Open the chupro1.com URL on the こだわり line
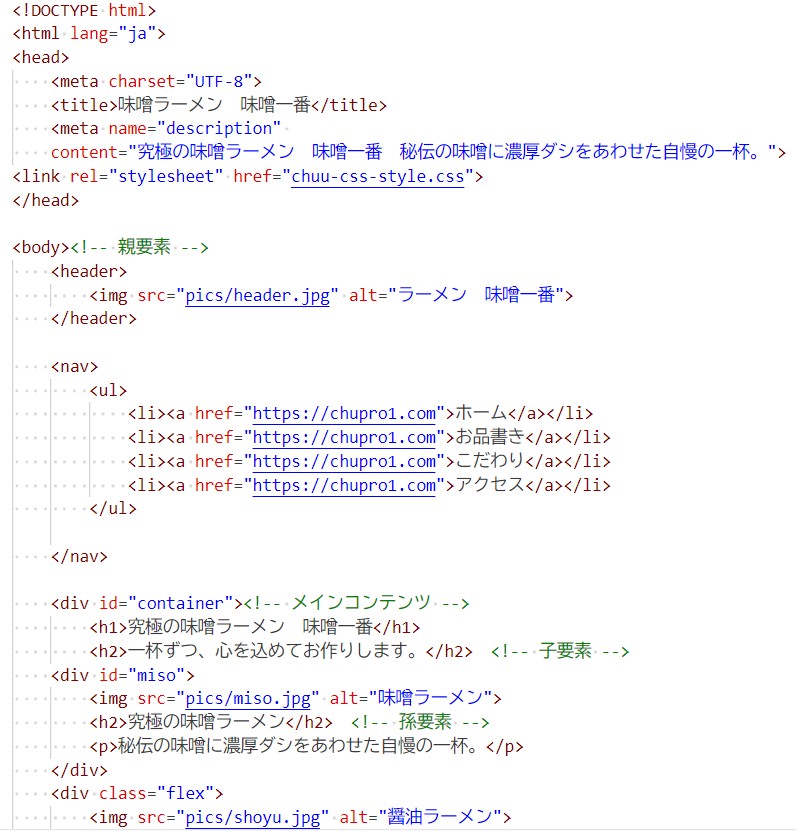 (x=344, y=461)
